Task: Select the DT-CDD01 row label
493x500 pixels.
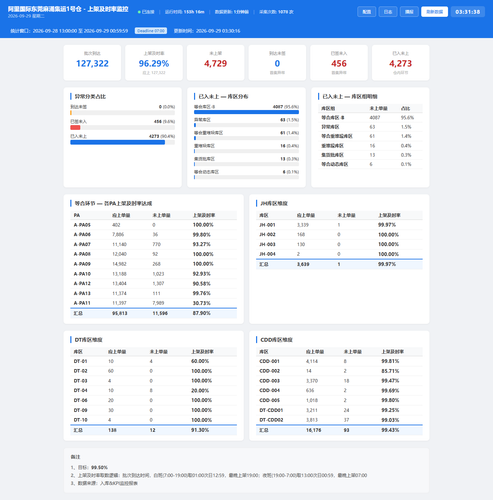Action: (x=271, y=410)
